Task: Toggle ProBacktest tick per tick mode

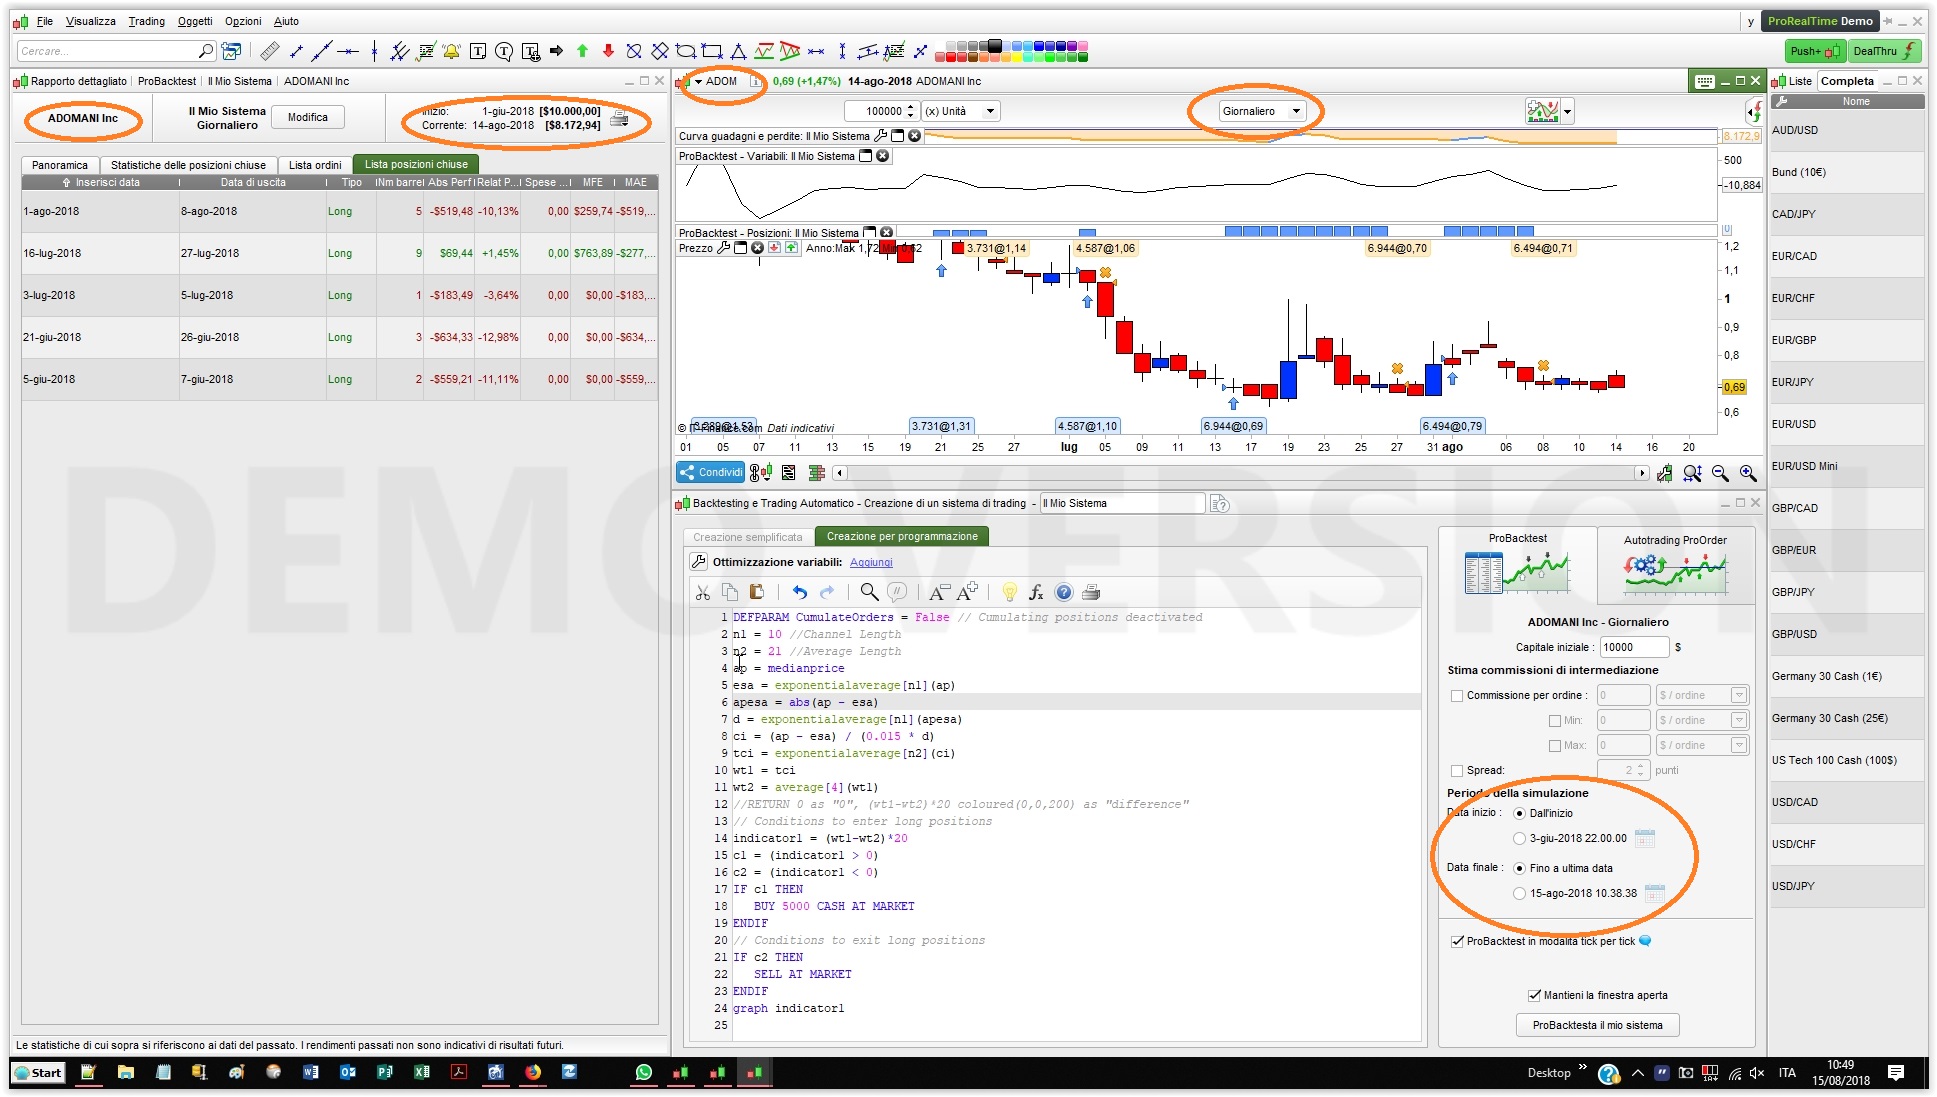Action: click(x=1457, y=941)
